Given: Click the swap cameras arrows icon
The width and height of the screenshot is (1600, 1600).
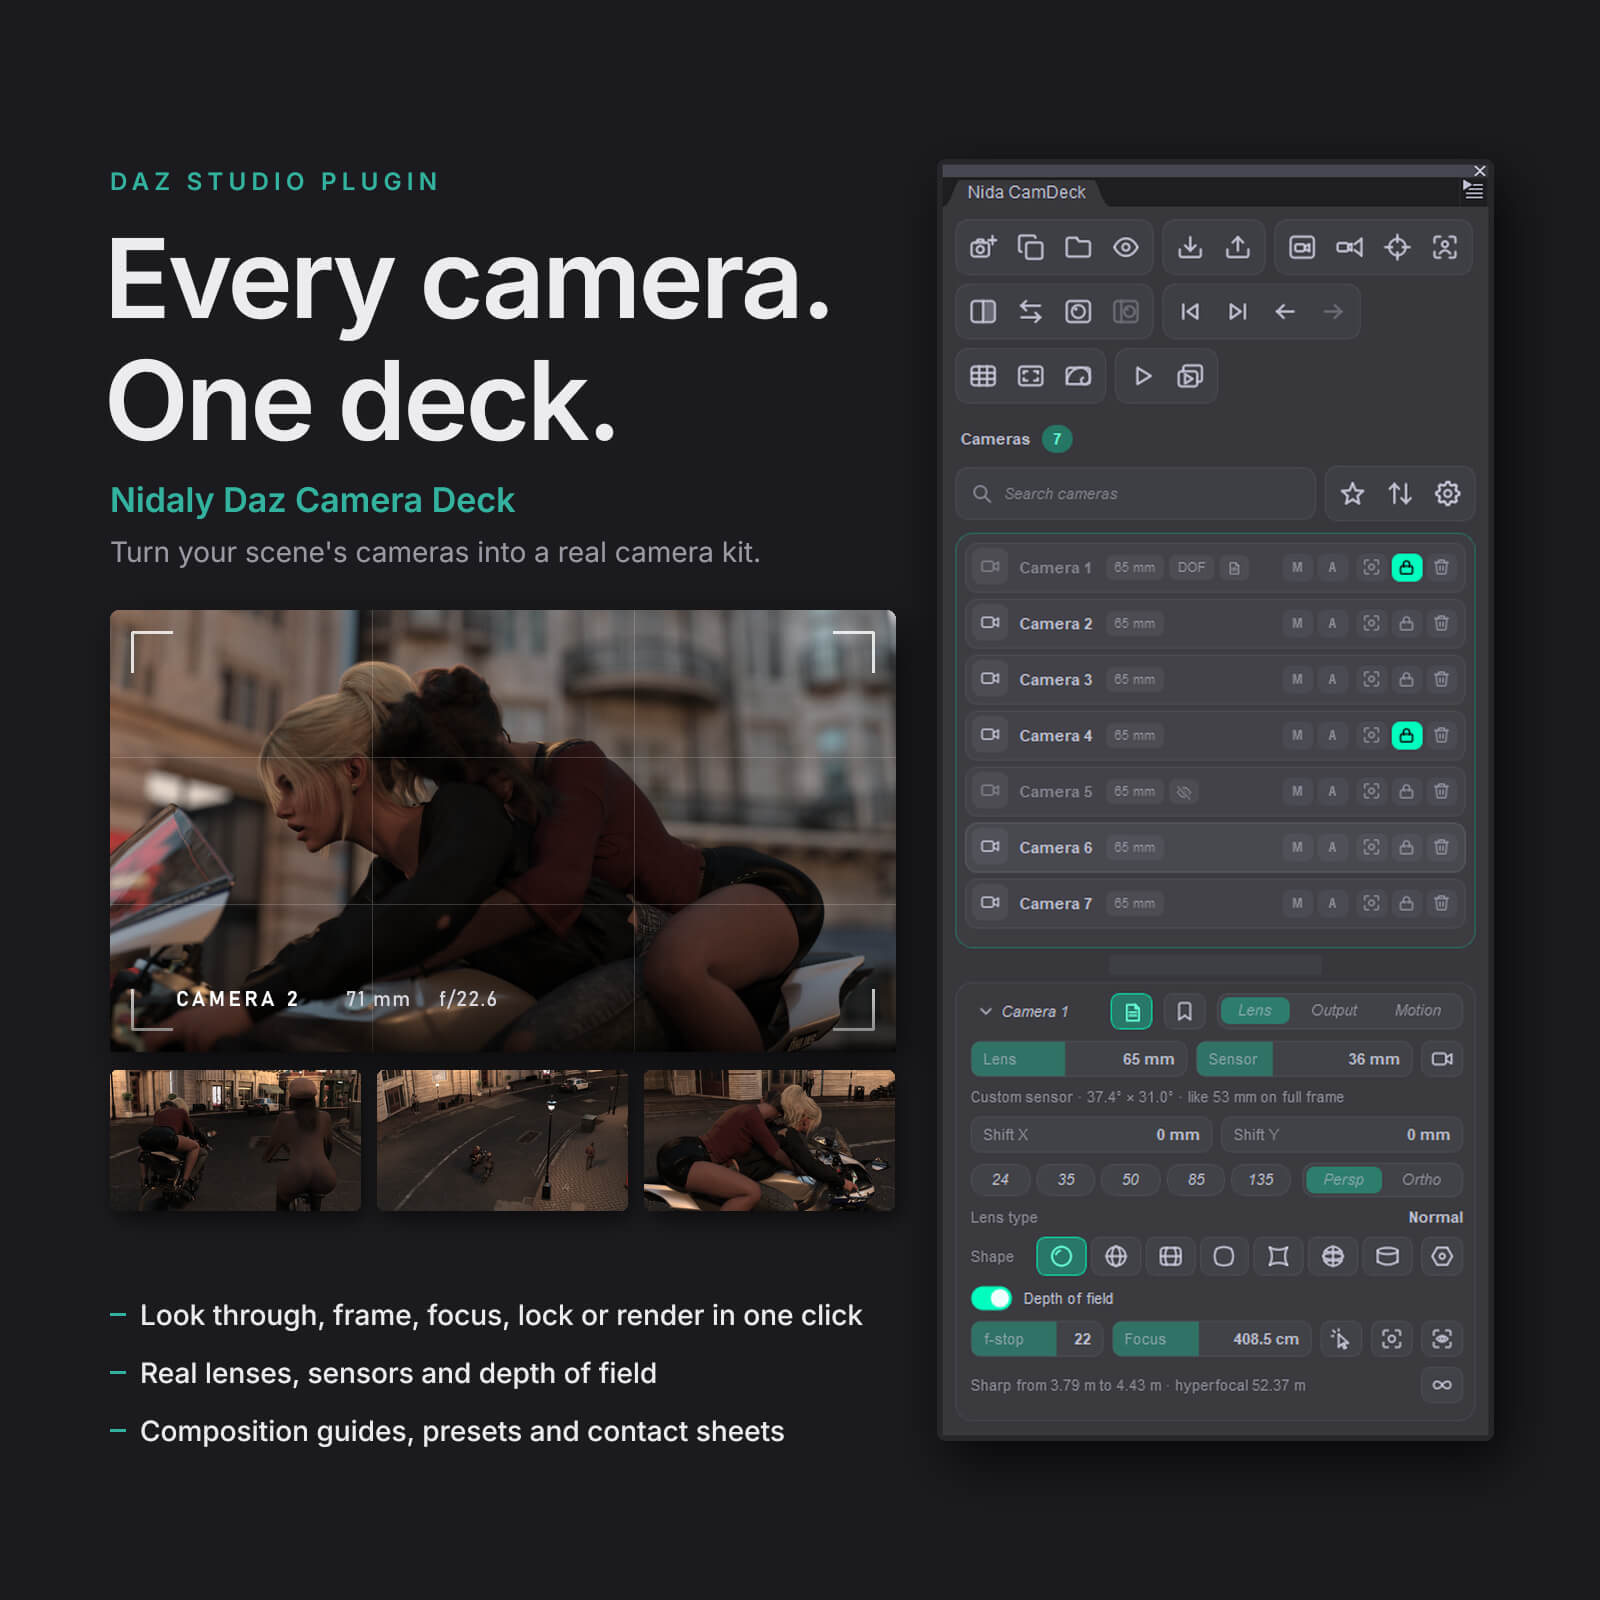Looking at the screenshot, I should pos(1030,312).
